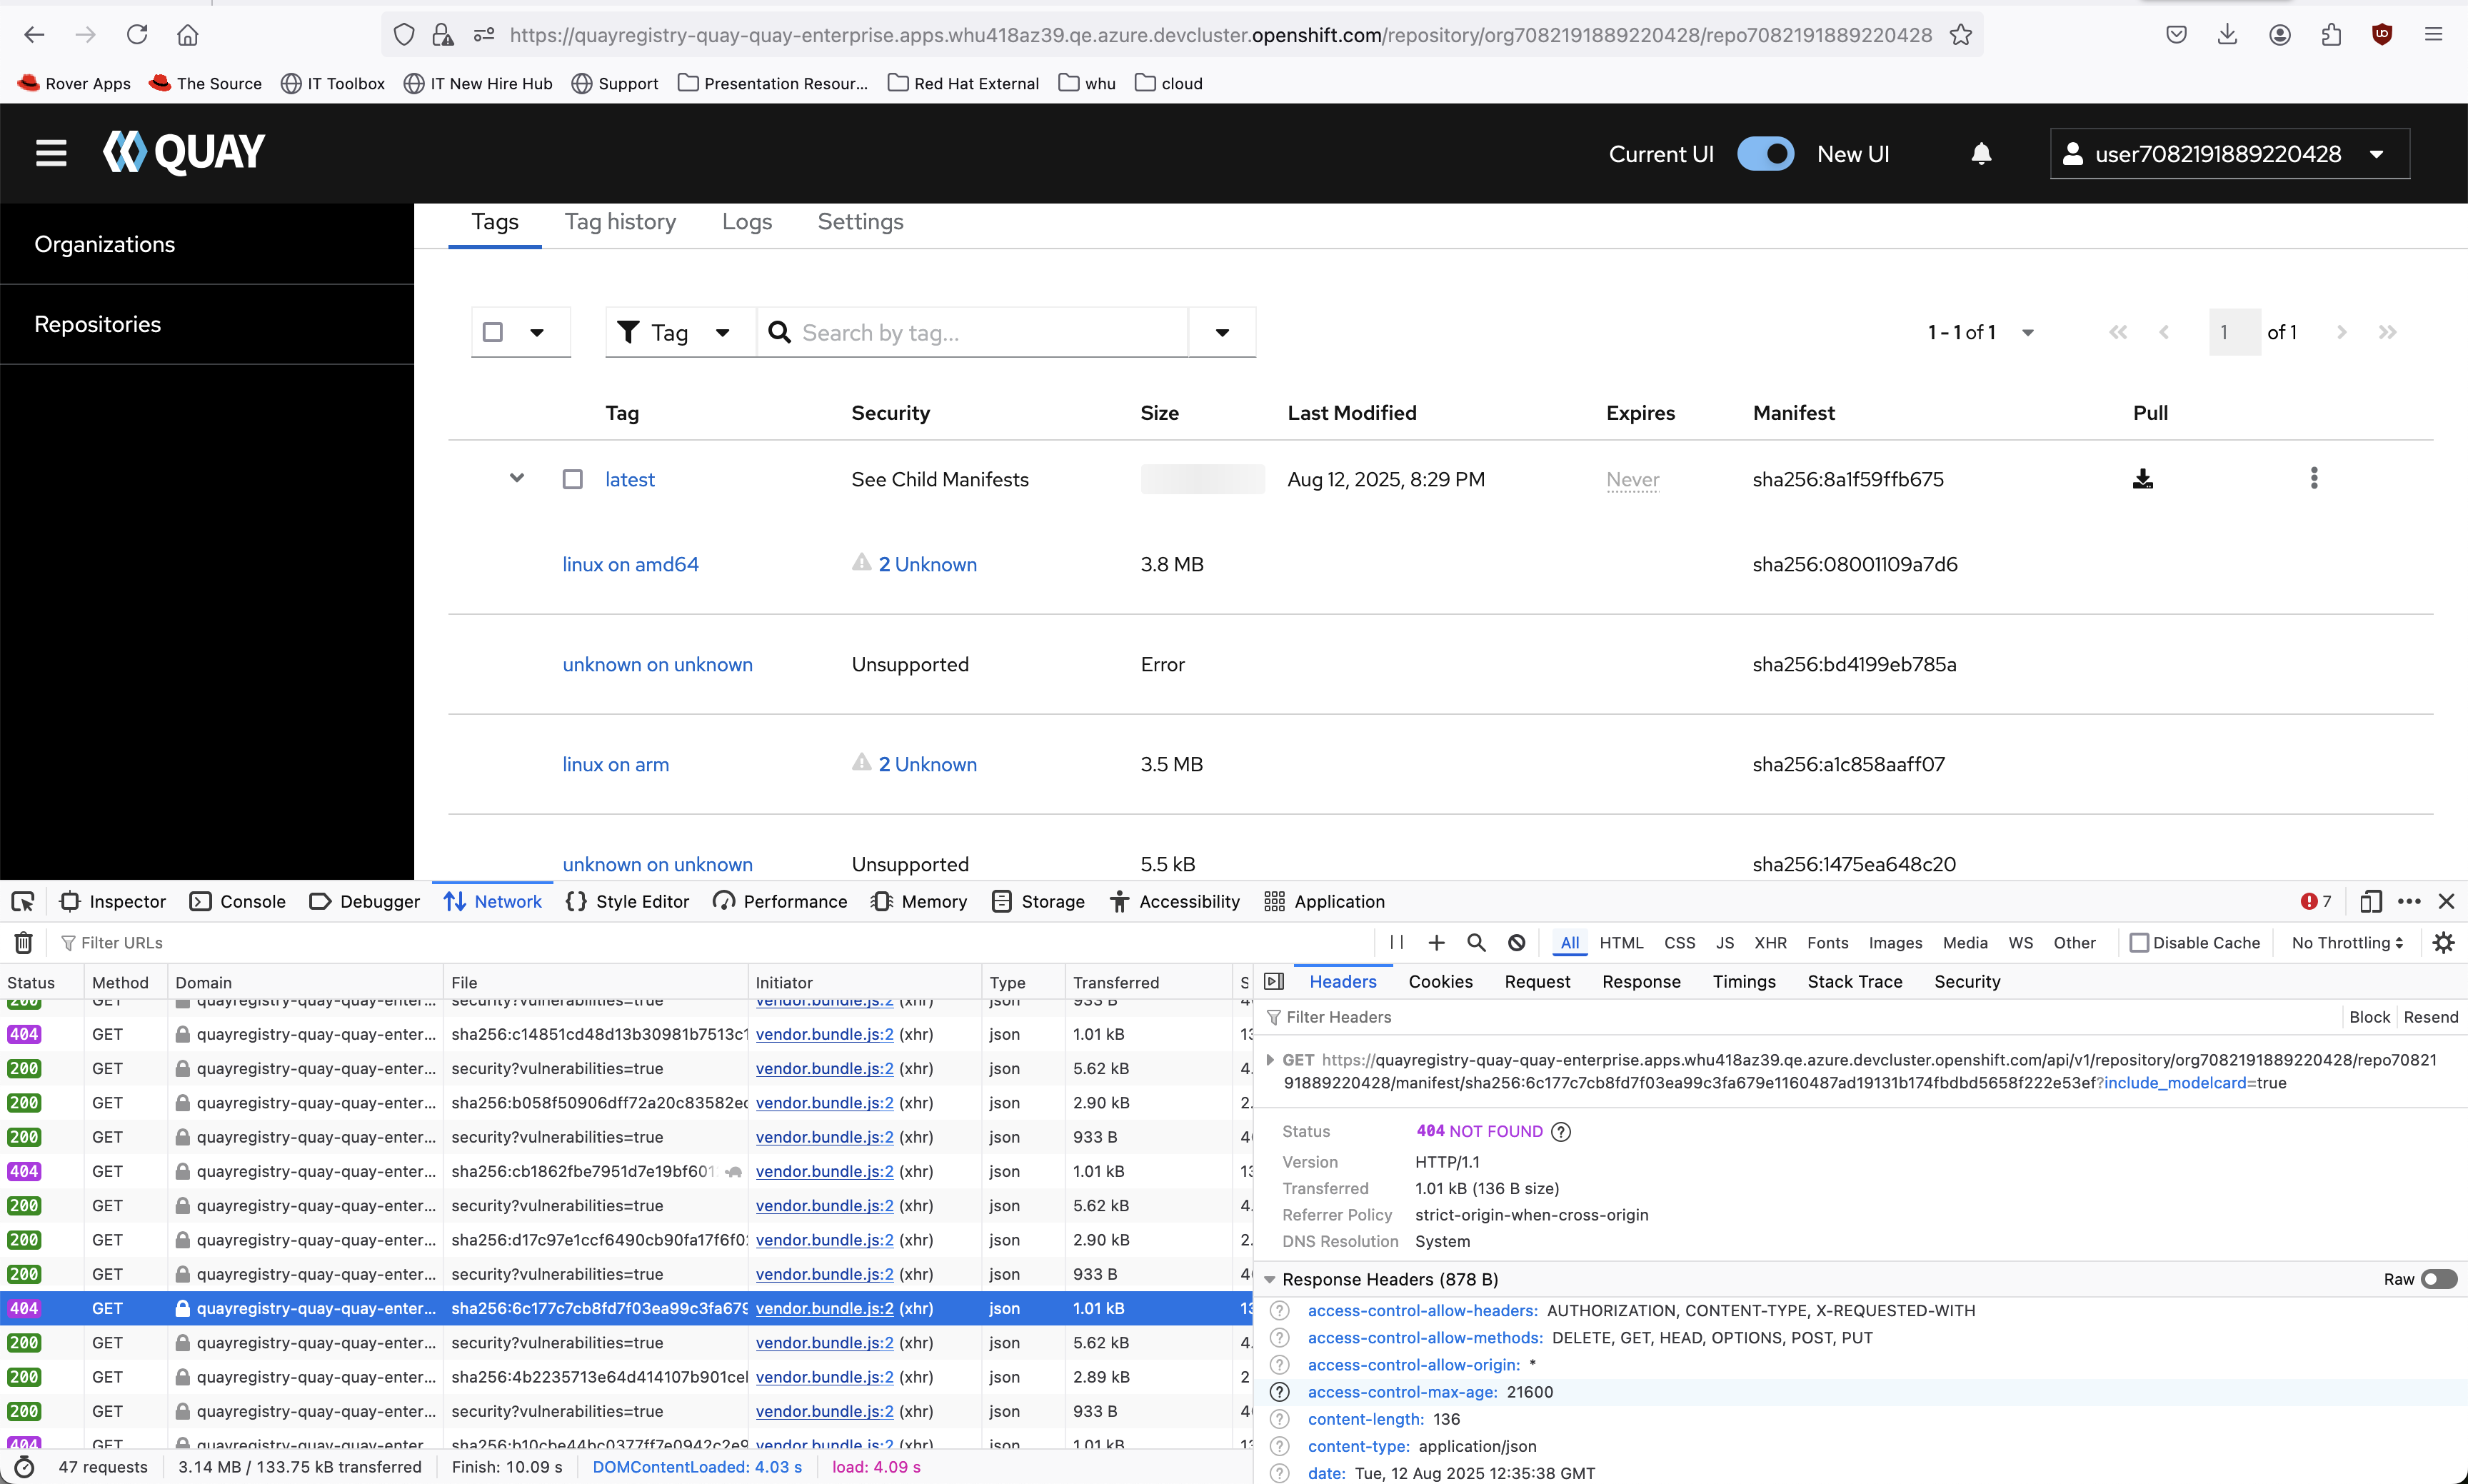Enable the Disable Cache checkbox

pyautogui.click(x=2139, y=942)
